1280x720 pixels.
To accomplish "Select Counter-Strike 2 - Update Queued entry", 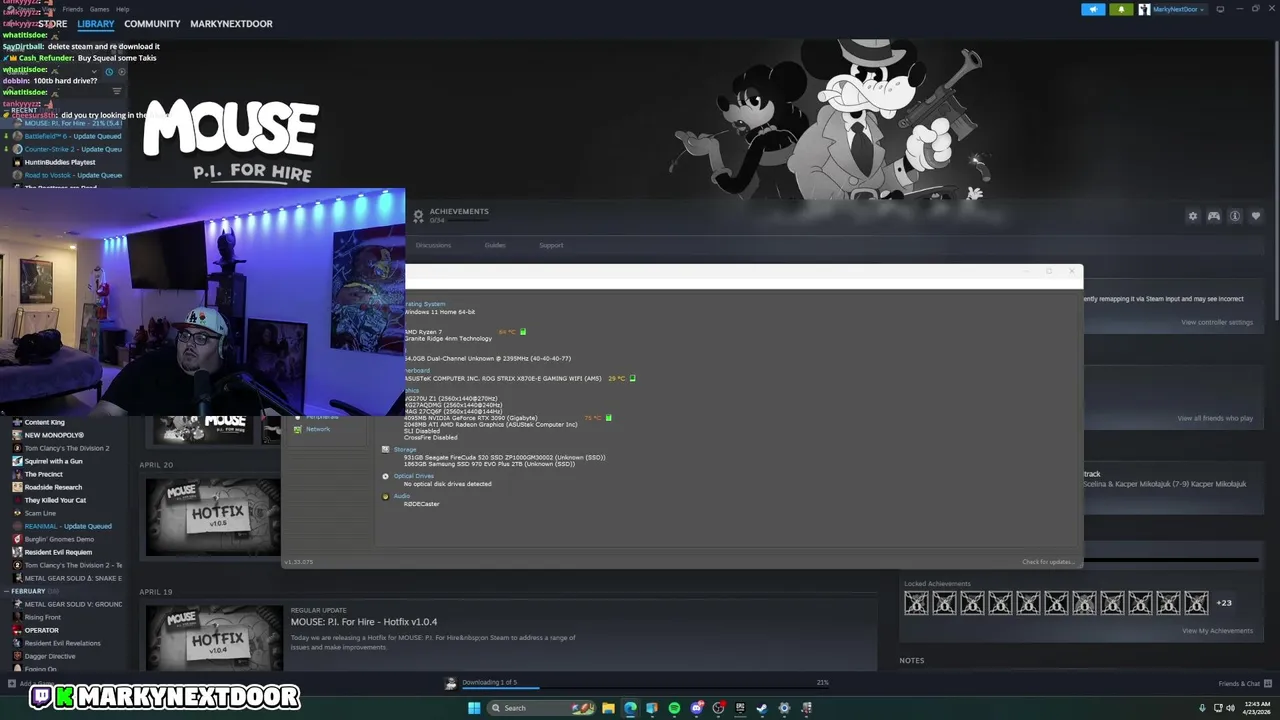I will [72, 149].
